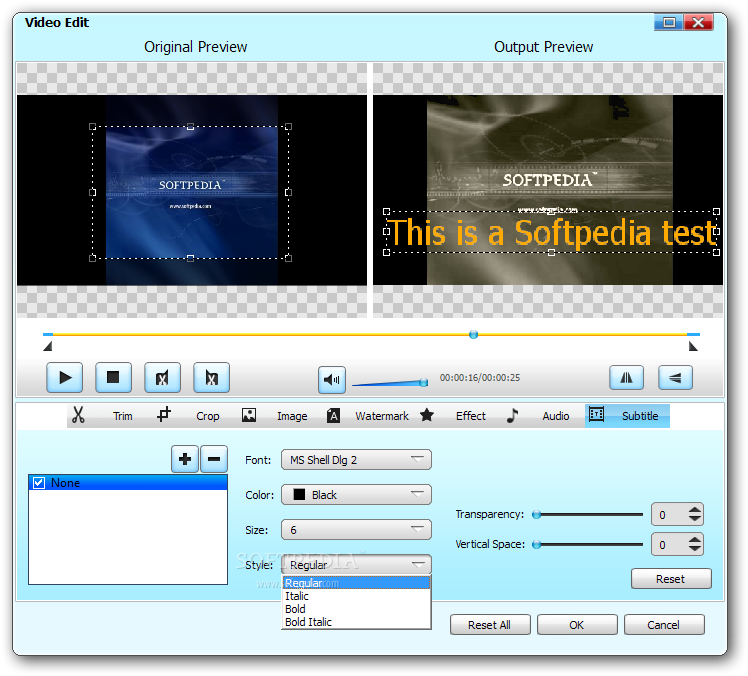Select the None row in subtitle list
The image size is (748, 676).
tap(128, 483)
